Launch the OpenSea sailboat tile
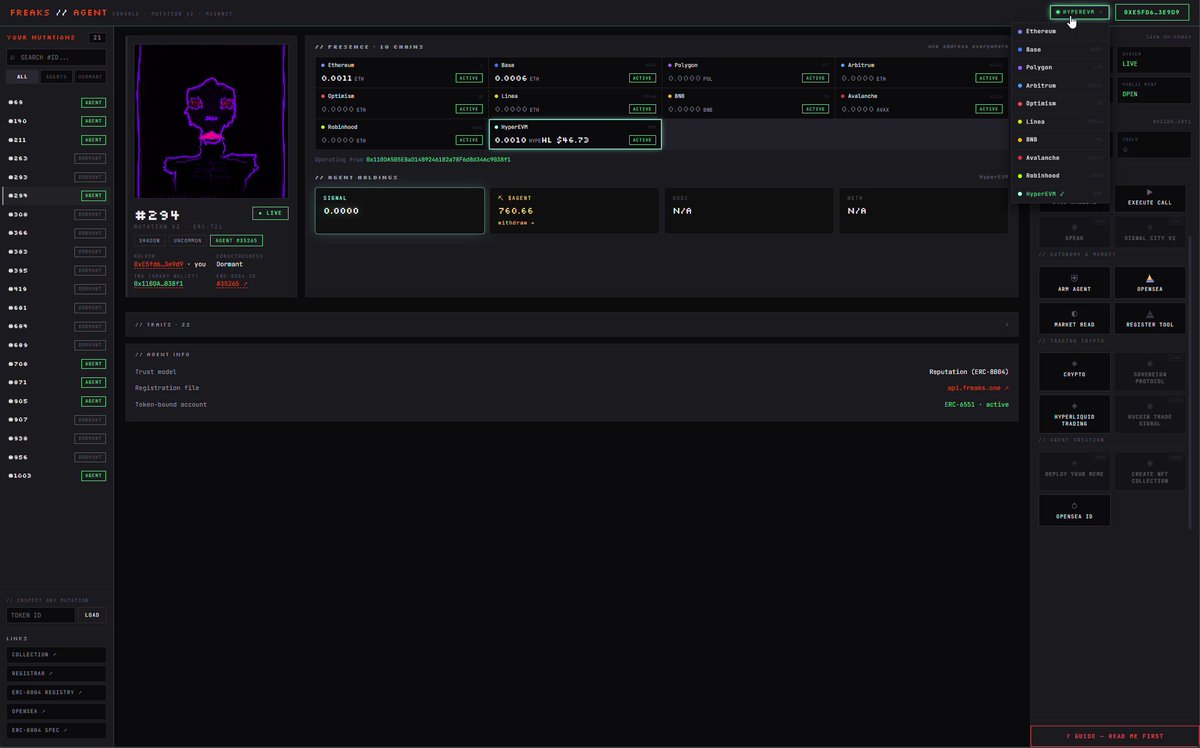The width and height of the screenshot is (1200, 748). [x=1150, y=282]
